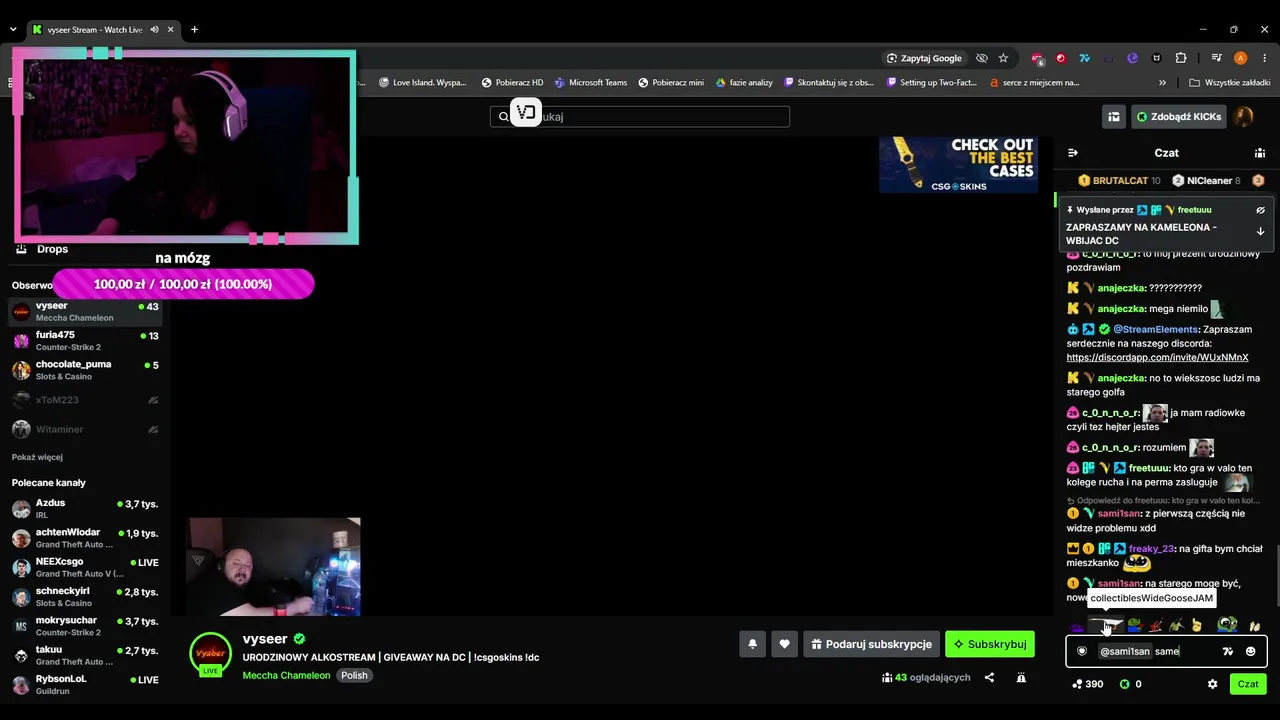Follow vyseer with the heart button
This screenshot has width=1280, height=720.
coord(784,644)
